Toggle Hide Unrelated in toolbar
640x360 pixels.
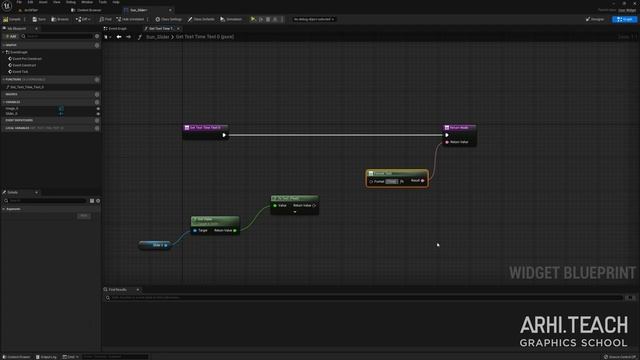pyautogui.click(x=130, y=19)
